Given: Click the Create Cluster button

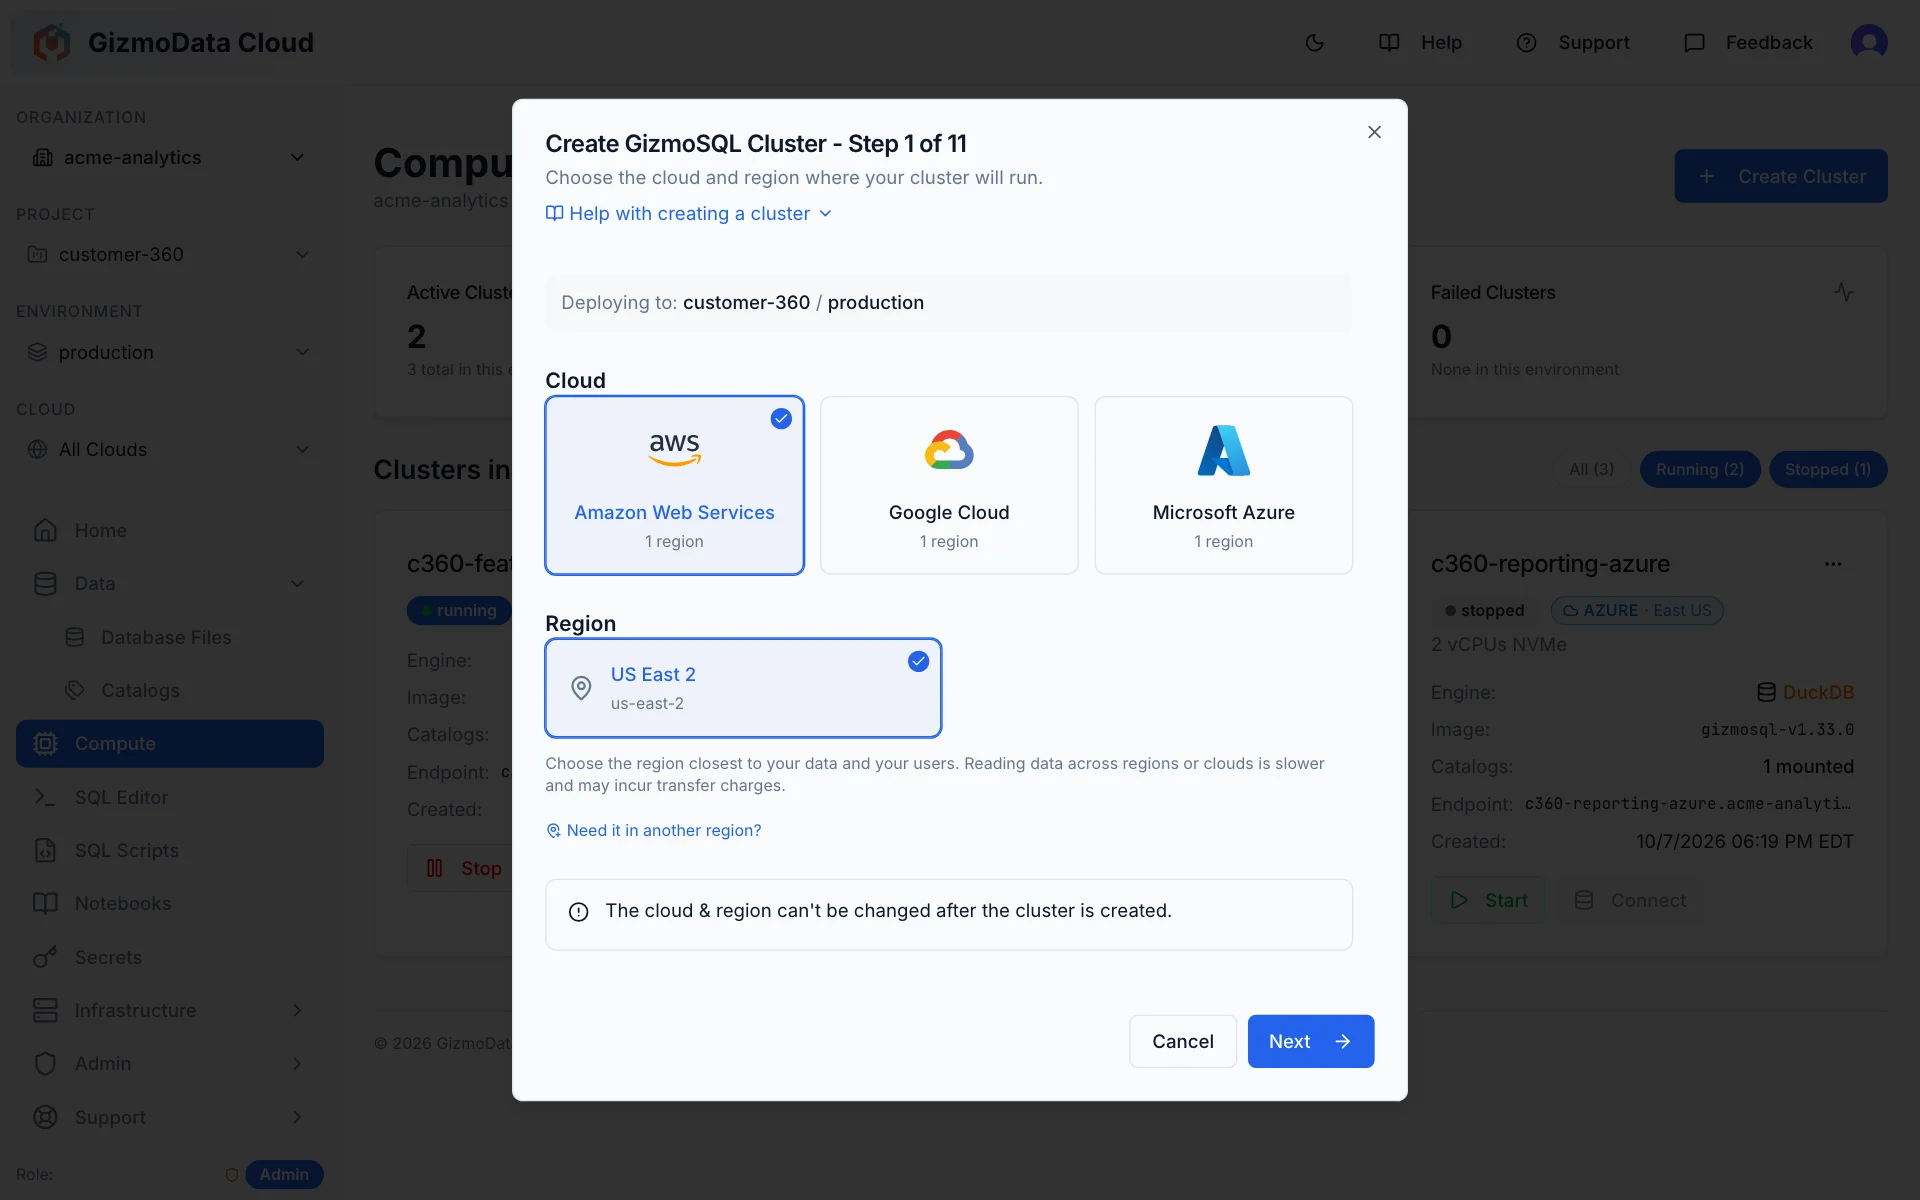Looking at the screenshot, I should pos(1781,176).
